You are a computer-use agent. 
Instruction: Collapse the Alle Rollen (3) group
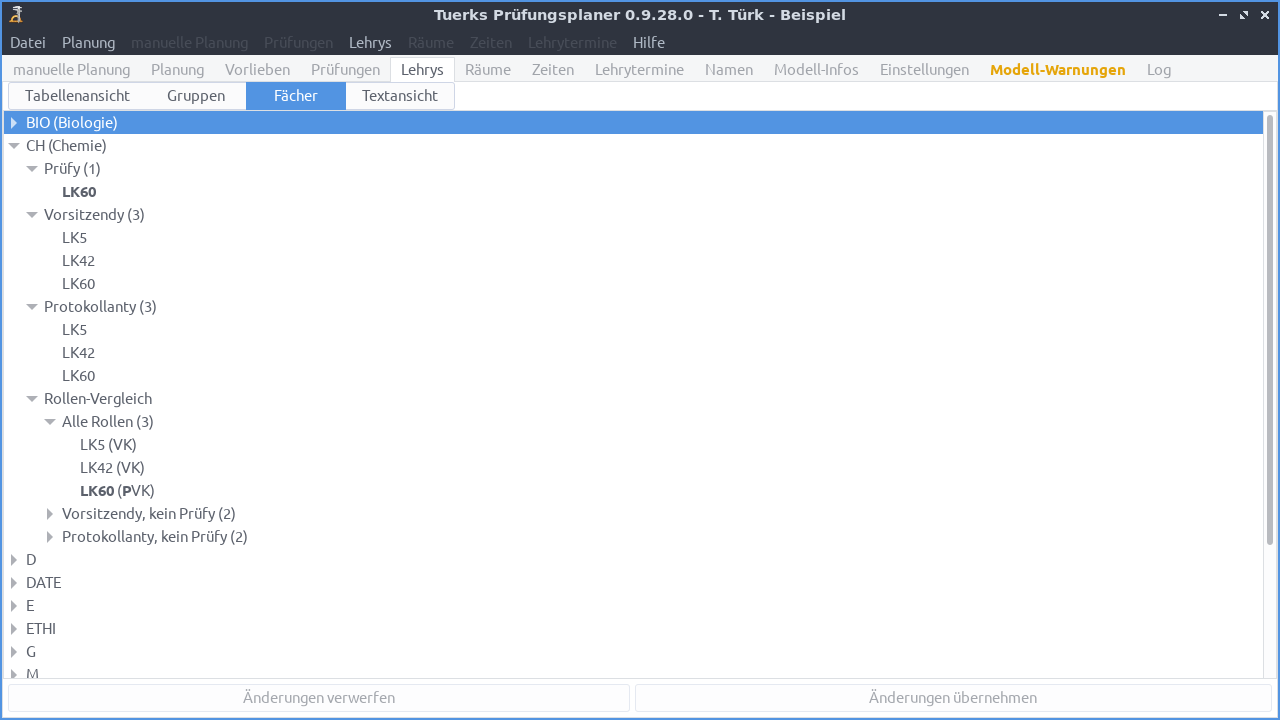click(x=49, y=421)
